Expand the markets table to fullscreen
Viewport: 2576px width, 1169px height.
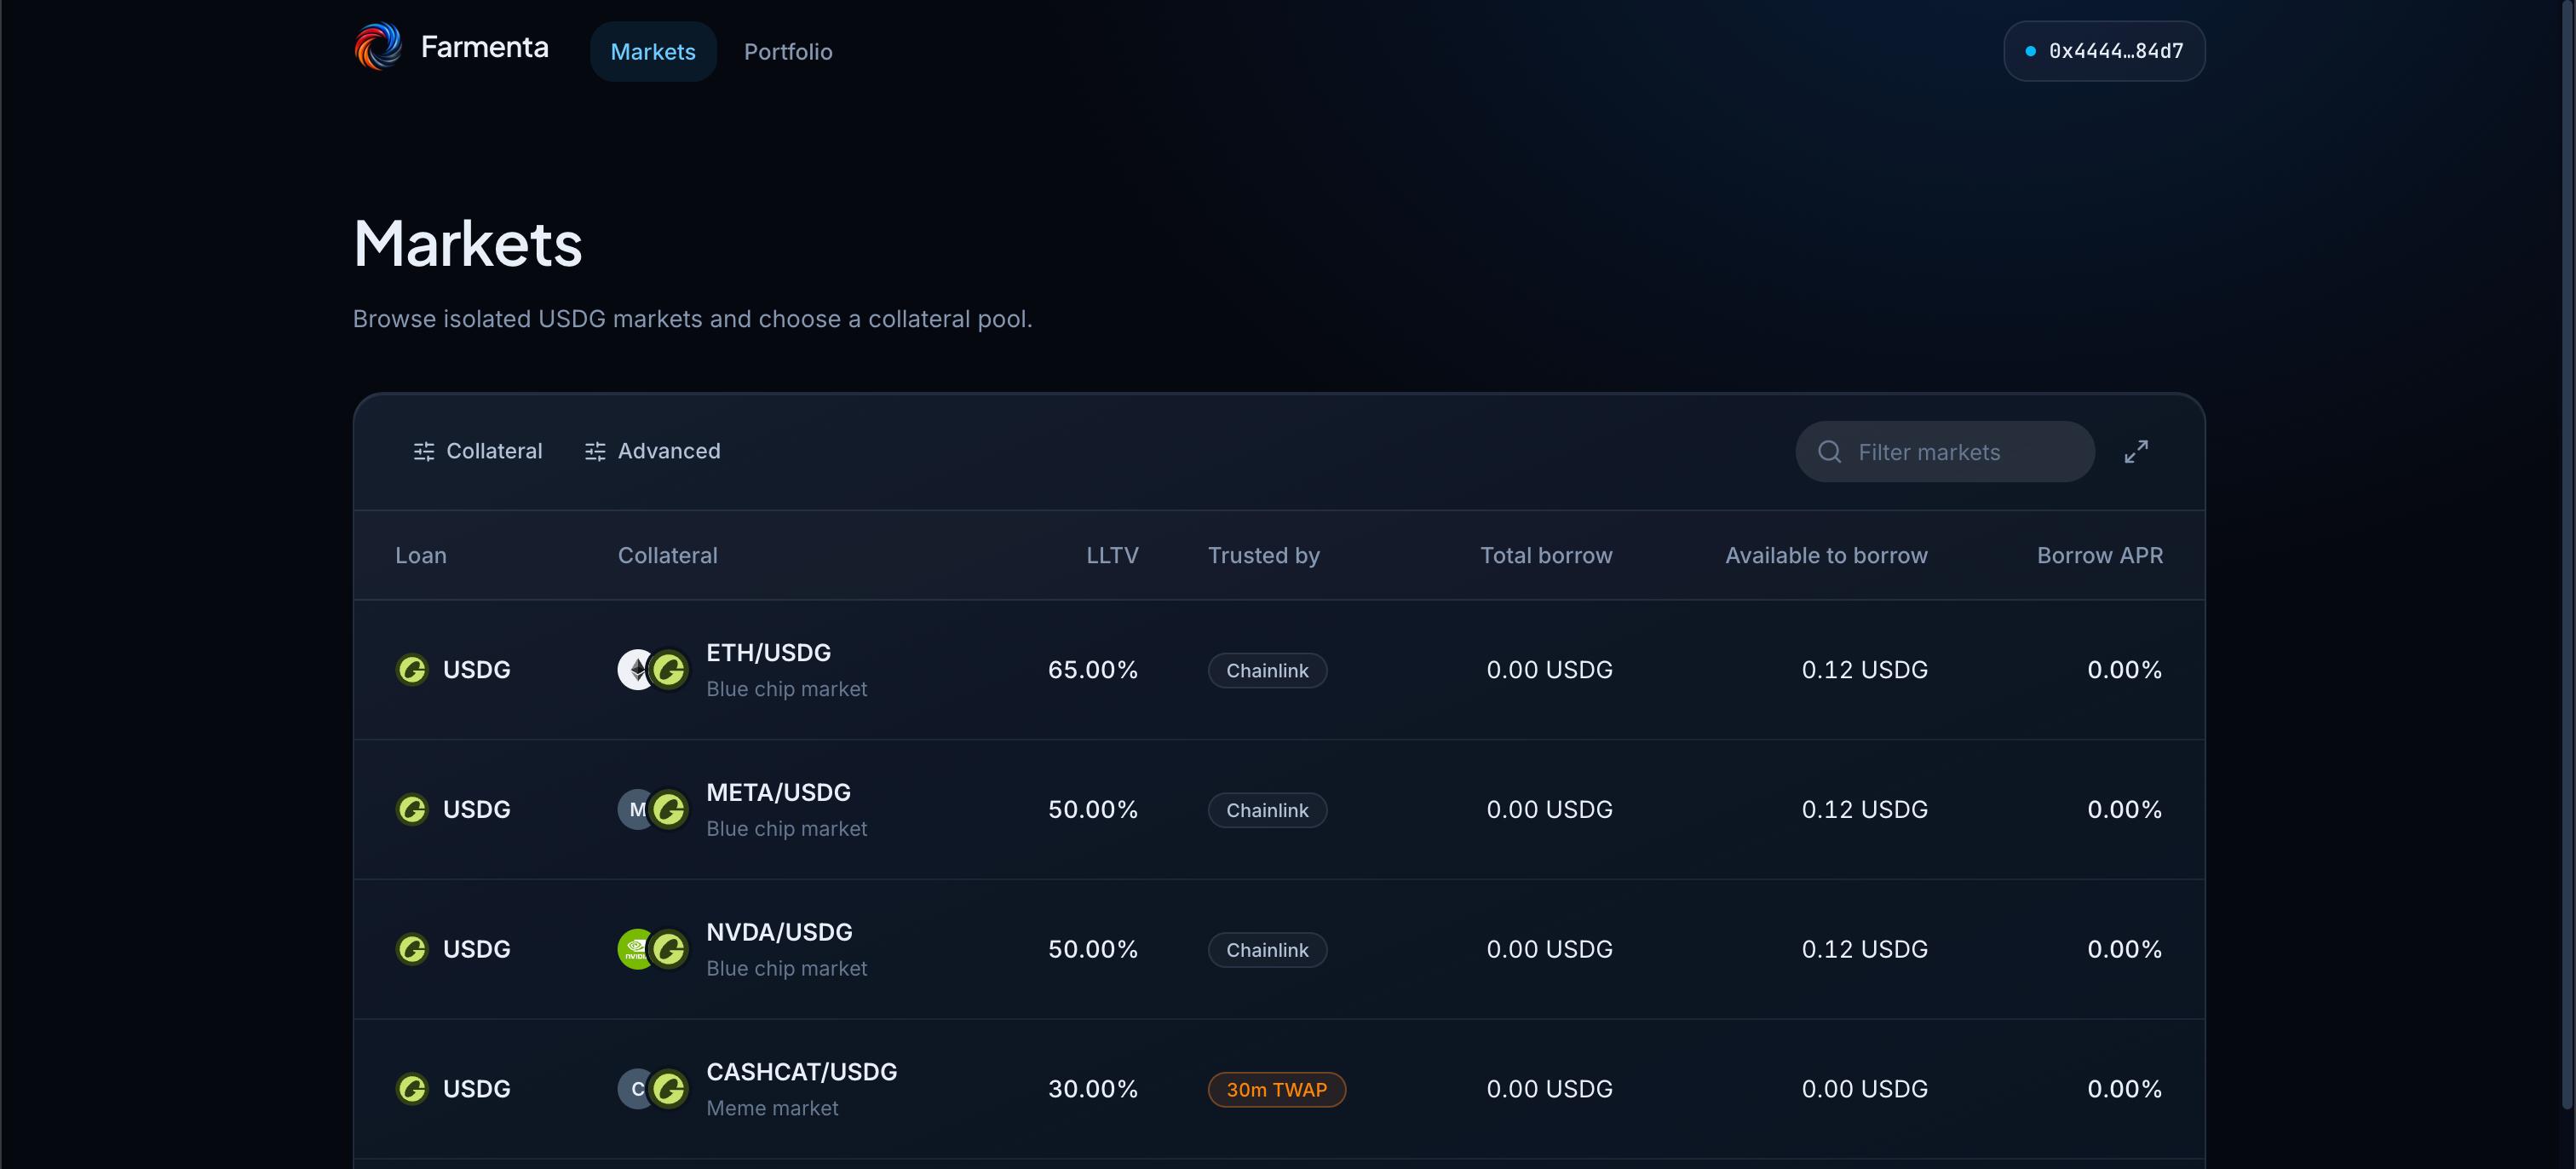(x=2136, y=452)
